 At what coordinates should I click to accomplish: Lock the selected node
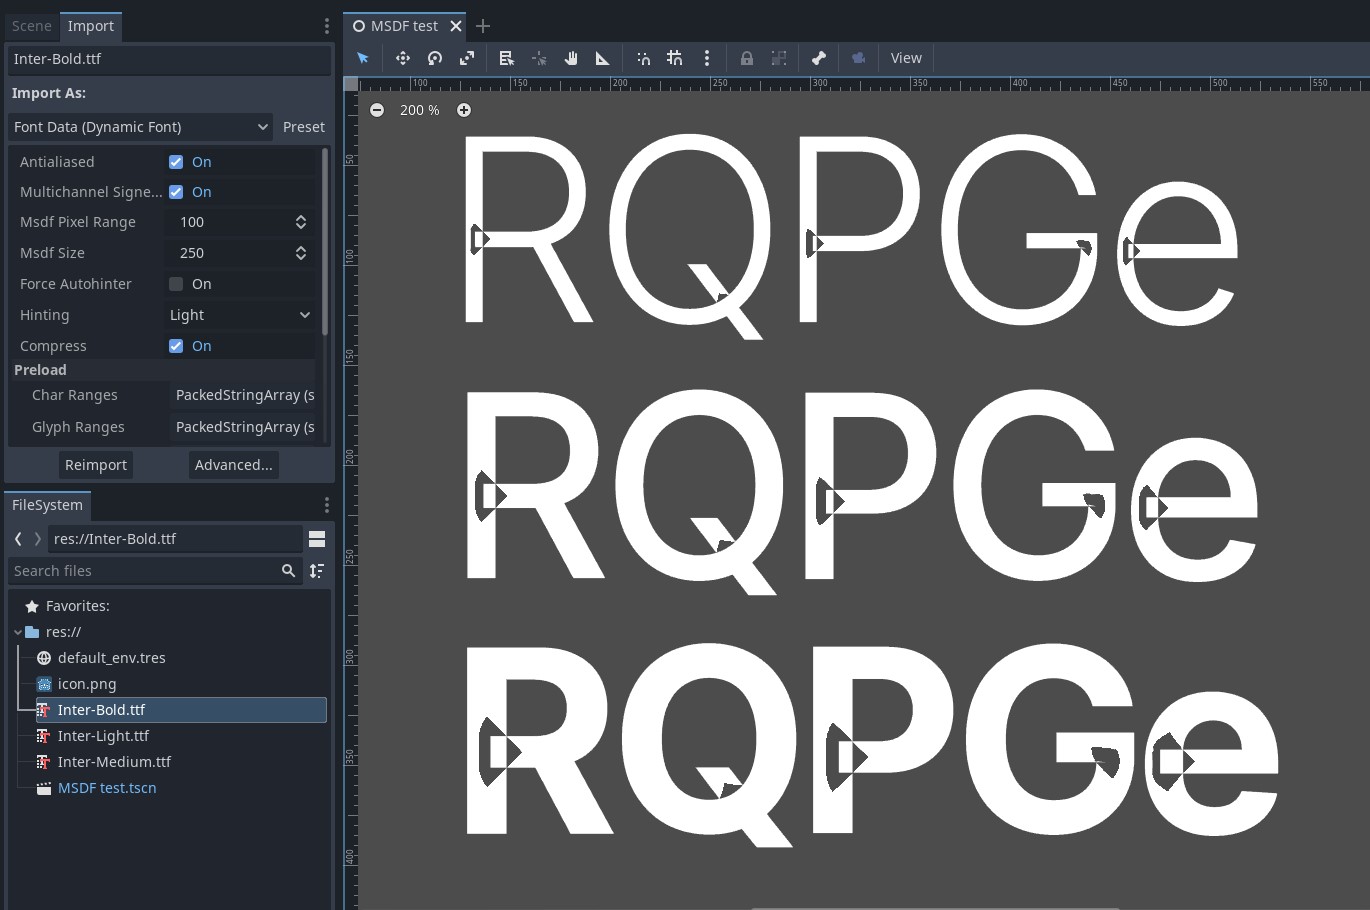click(747, 58)
